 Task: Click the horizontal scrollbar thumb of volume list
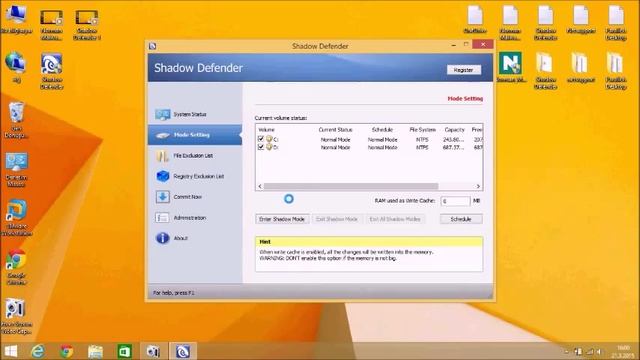point(351,186)
